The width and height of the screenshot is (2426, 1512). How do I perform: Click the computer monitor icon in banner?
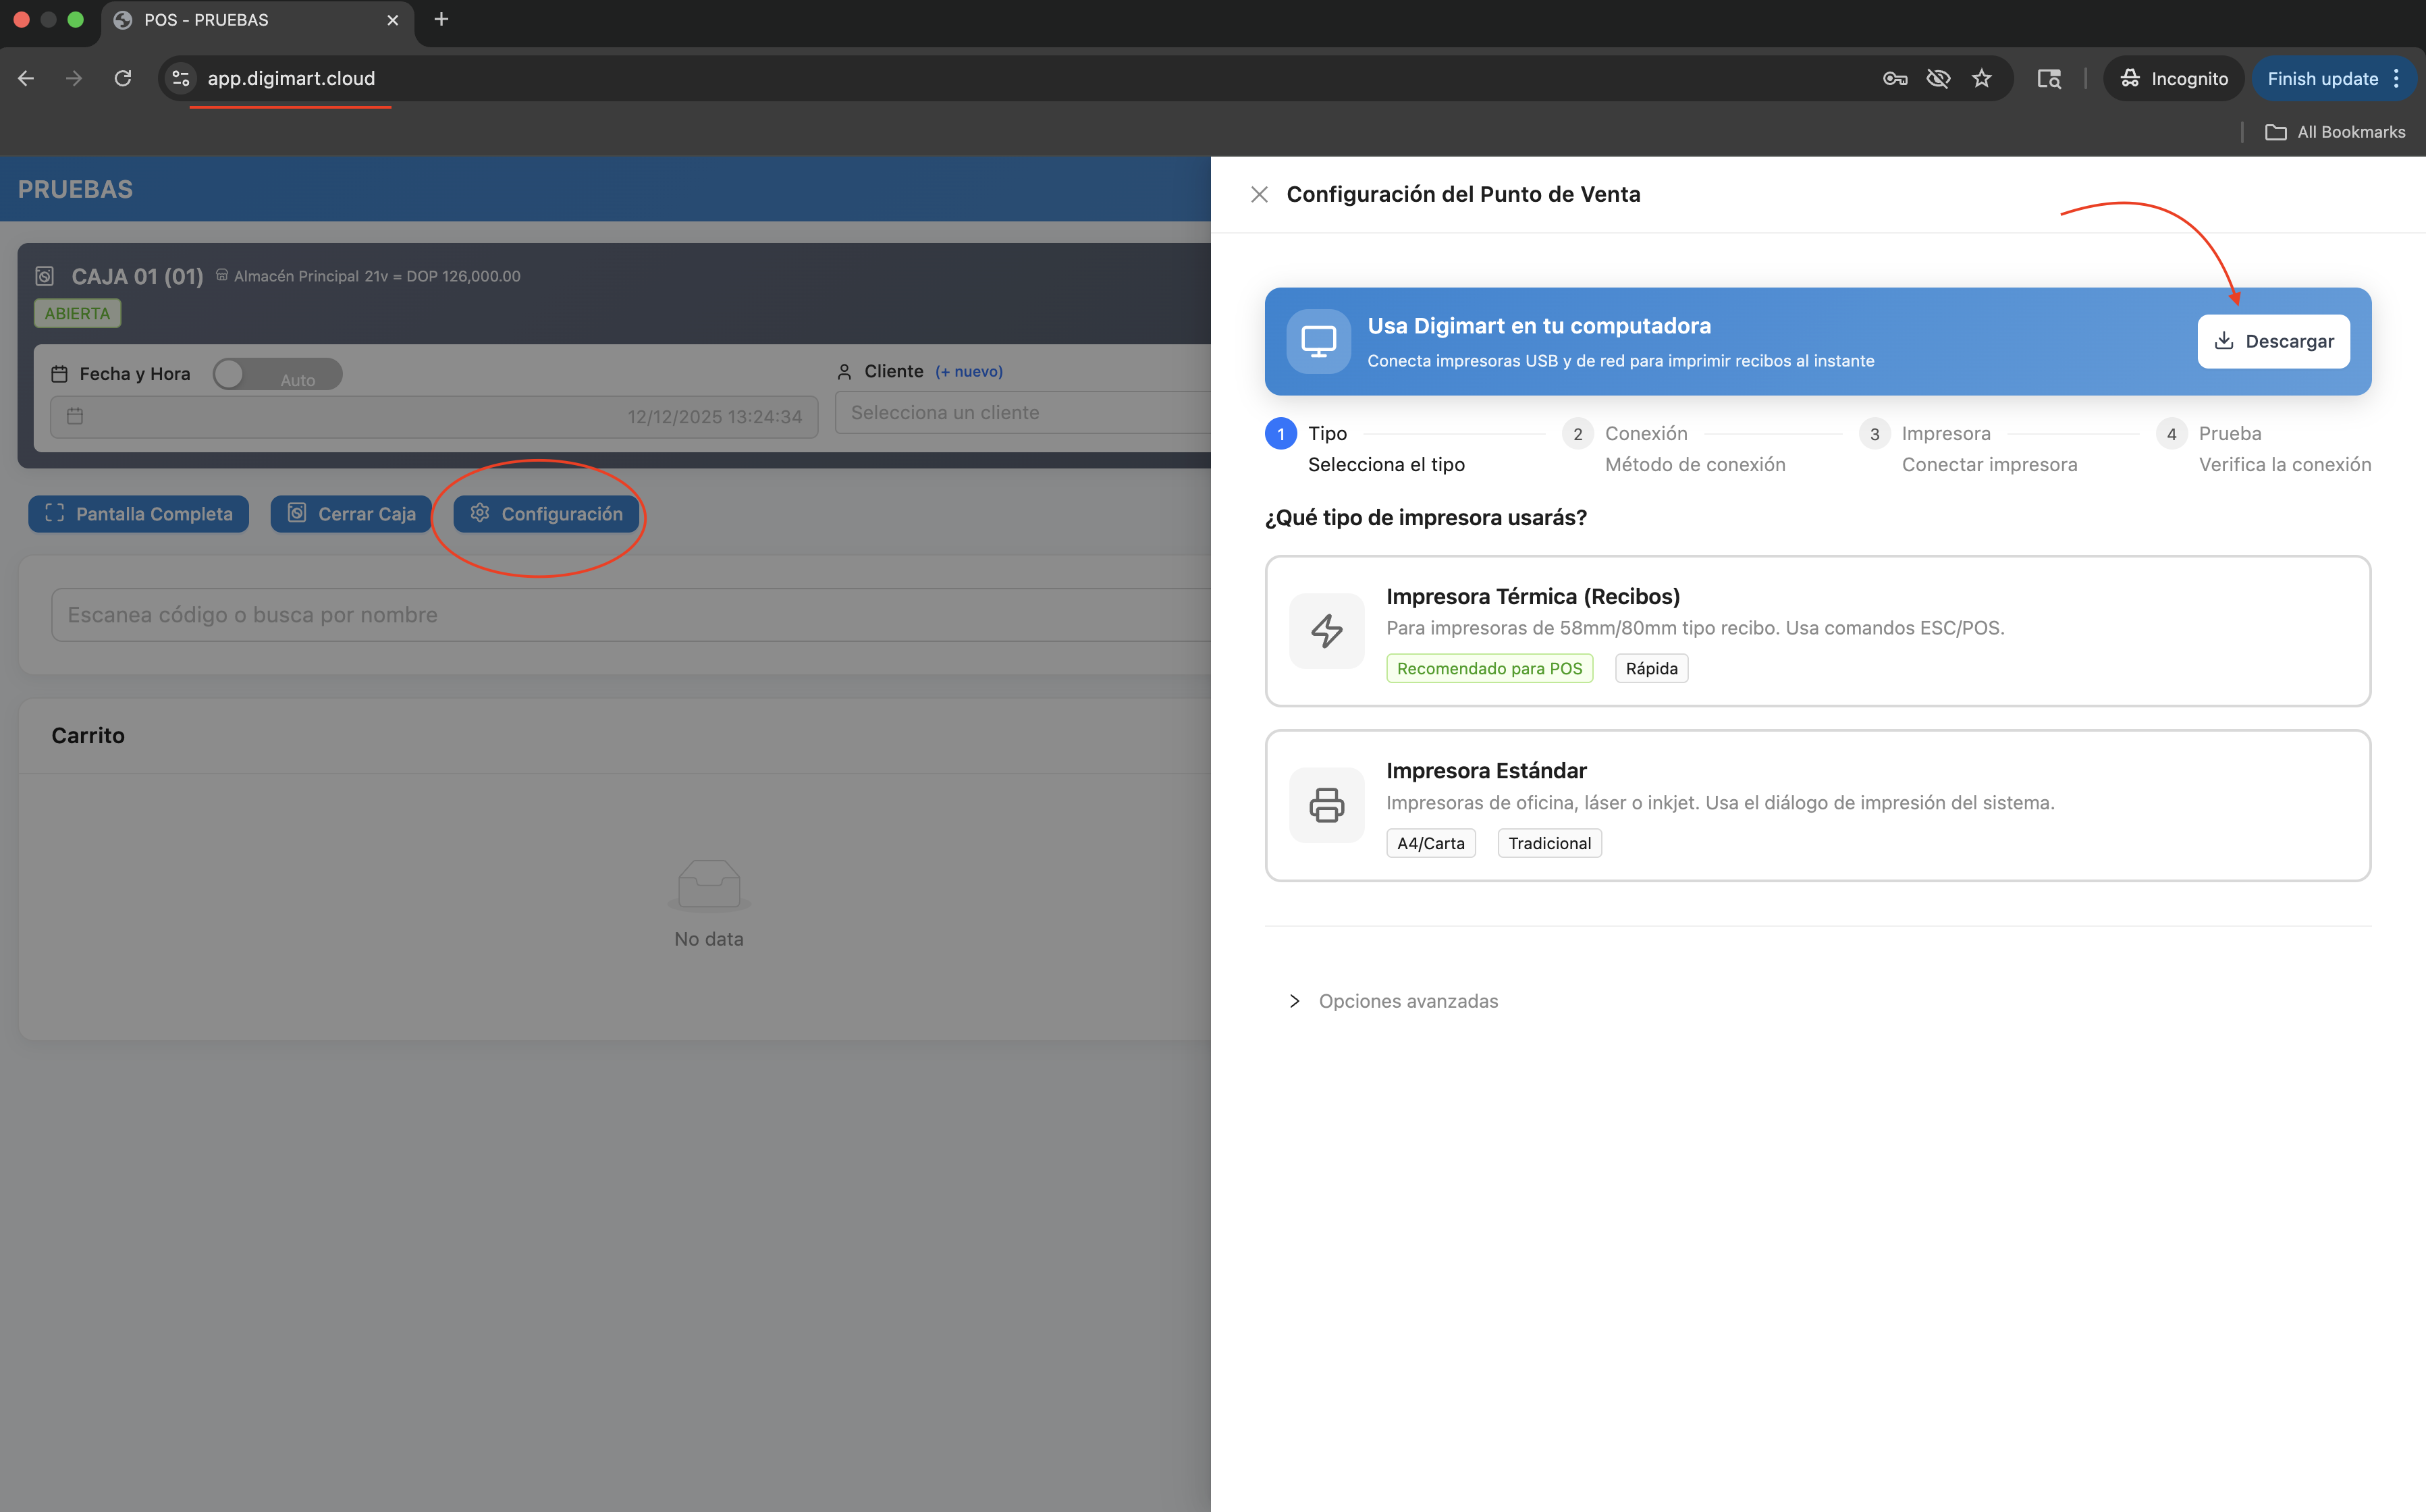pyautogui.click(x=1318, y=342)
